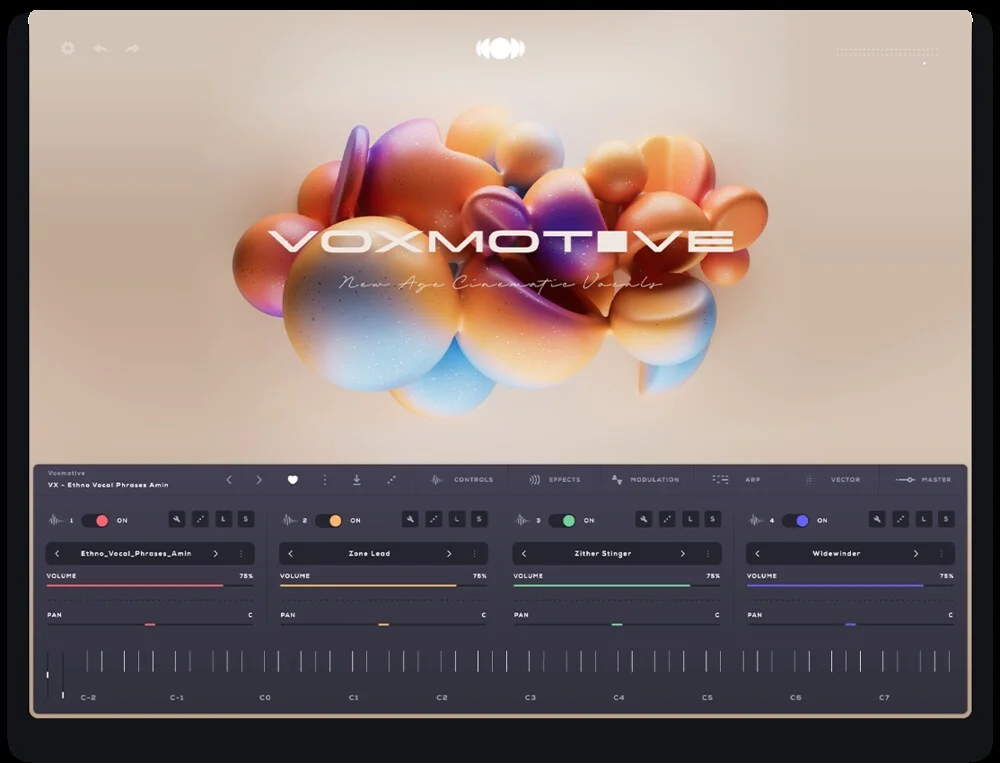Viewport: 1000px width, 763px height.
Task: Select the waveform icon next to channel 3
Action: 520,520
